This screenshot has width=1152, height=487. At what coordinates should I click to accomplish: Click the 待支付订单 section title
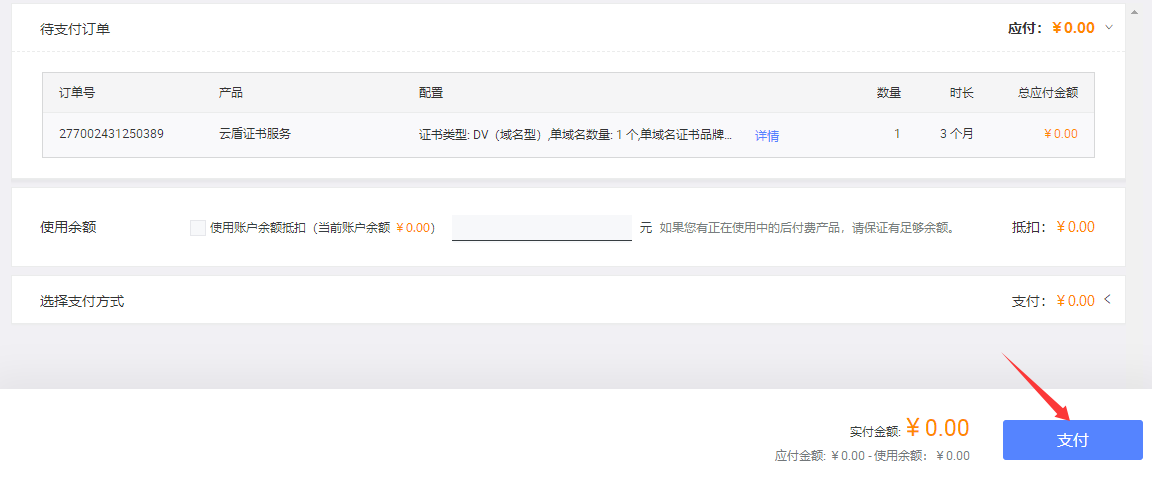click(75, 29)
